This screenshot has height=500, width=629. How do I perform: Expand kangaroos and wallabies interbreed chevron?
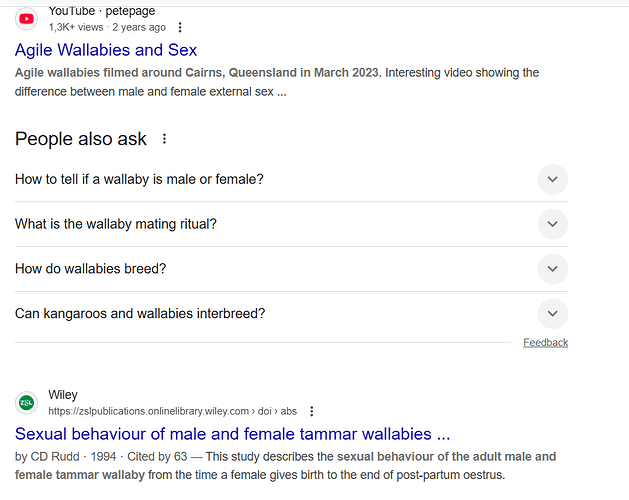(552, 314)
